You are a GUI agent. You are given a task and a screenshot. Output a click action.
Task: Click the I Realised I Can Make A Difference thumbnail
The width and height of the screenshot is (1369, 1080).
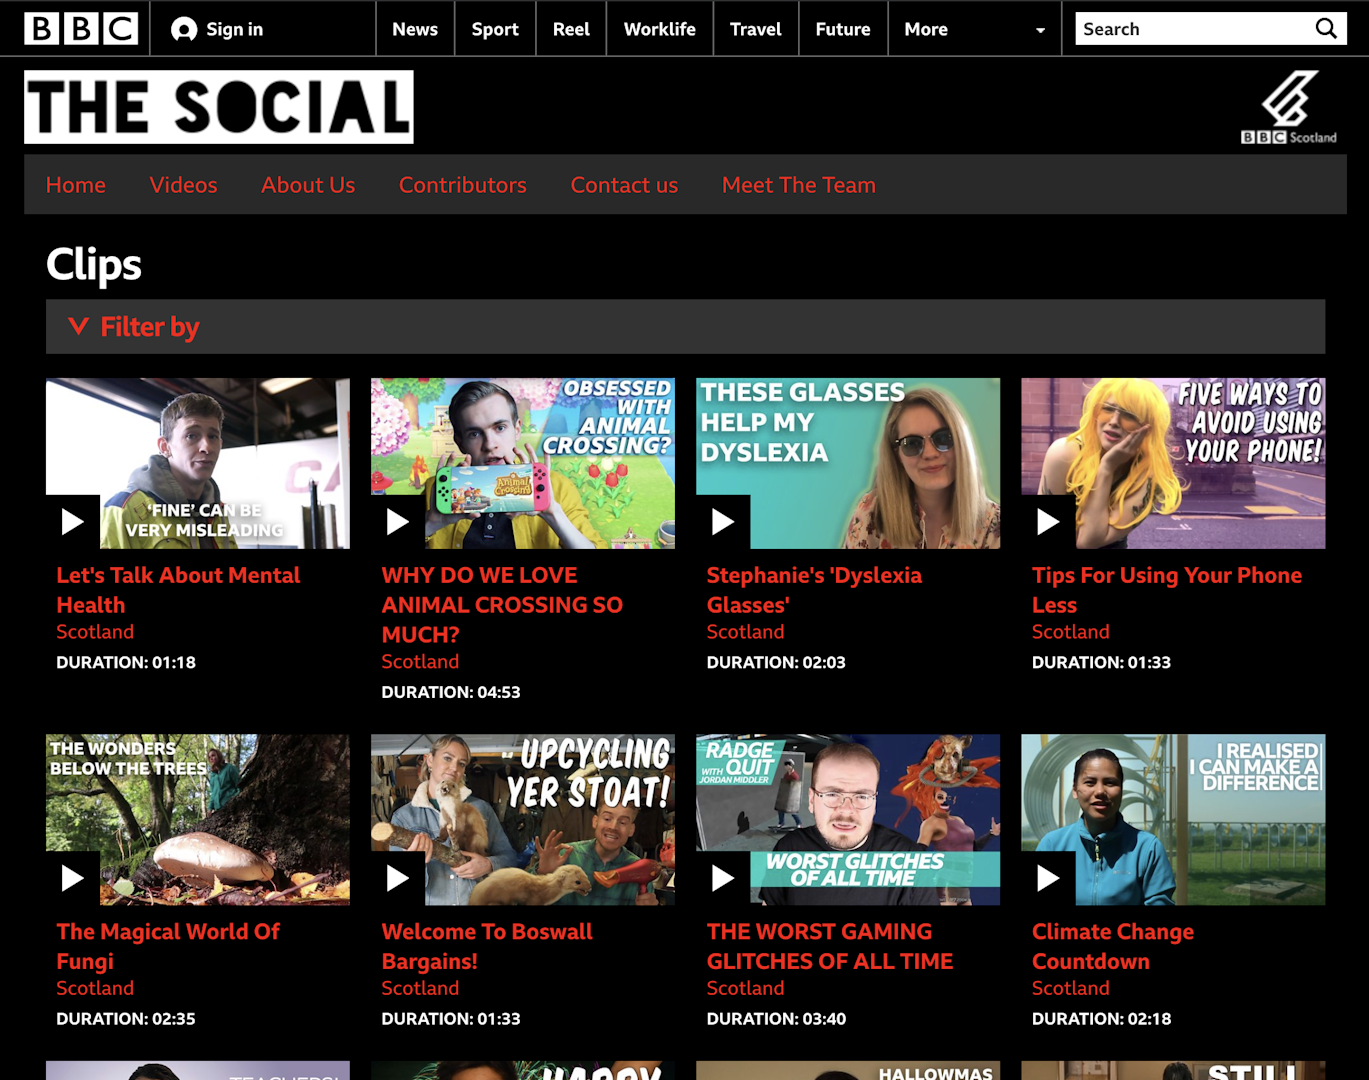(x=1173, y=820)
